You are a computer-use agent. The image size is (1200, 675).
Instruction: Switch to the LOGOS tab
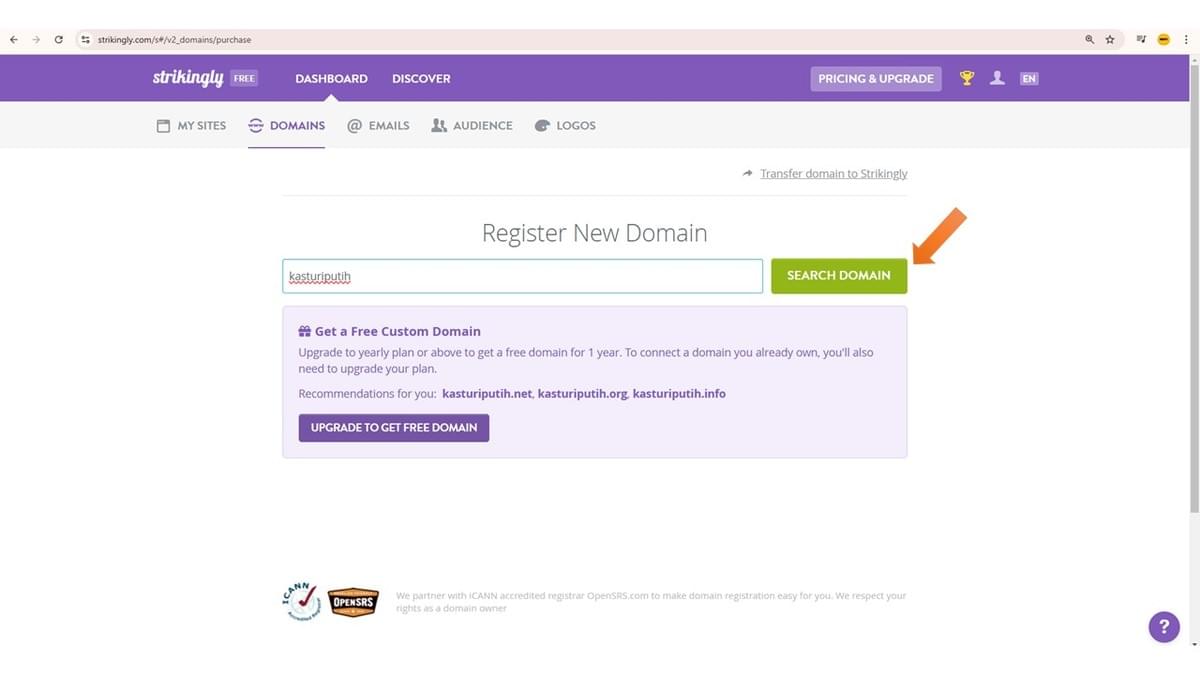565,126
